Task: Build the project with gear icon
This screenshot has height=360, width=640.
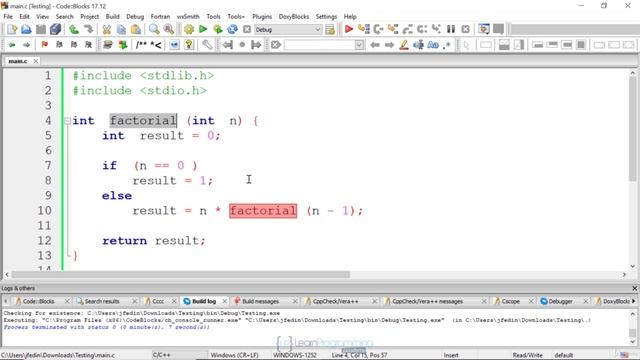Action: (x=189, y=29)
